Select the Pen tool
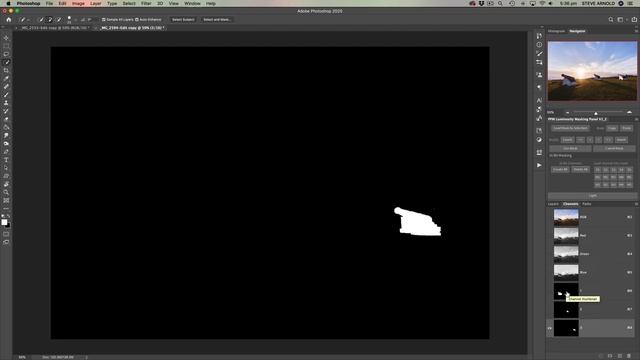640x360 pixels. (x=6, y=152)
